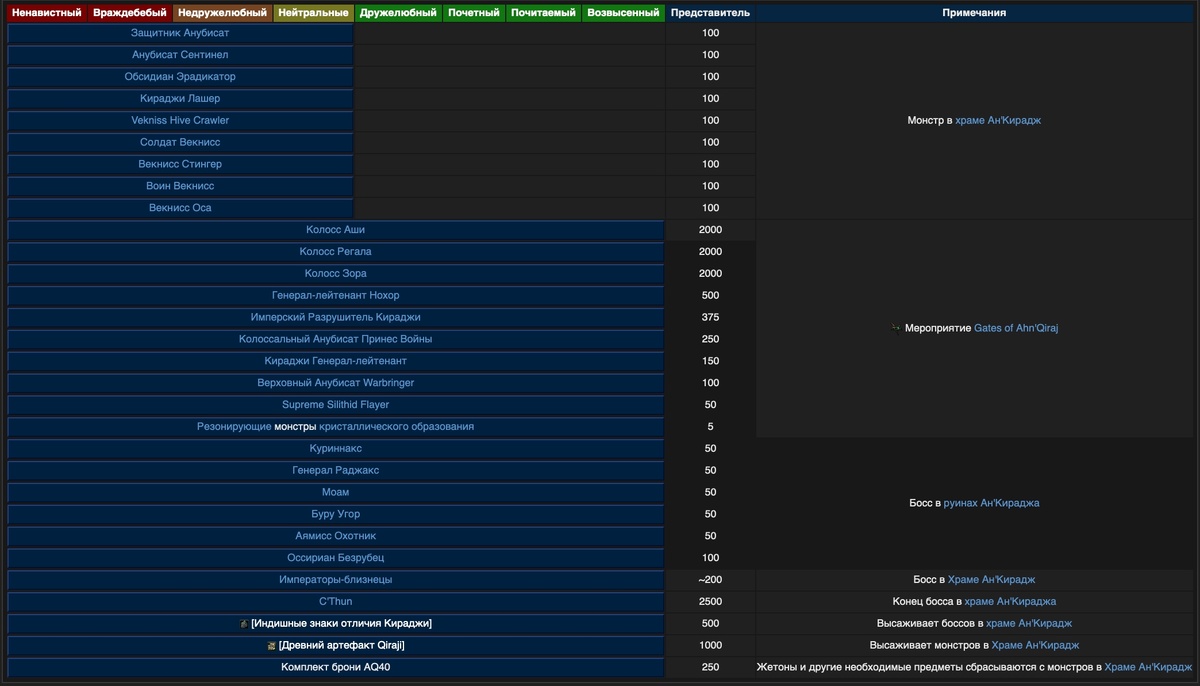1200x686 pixels.
Task: Select the Возвысенный header cell
Action: point(624,13)
